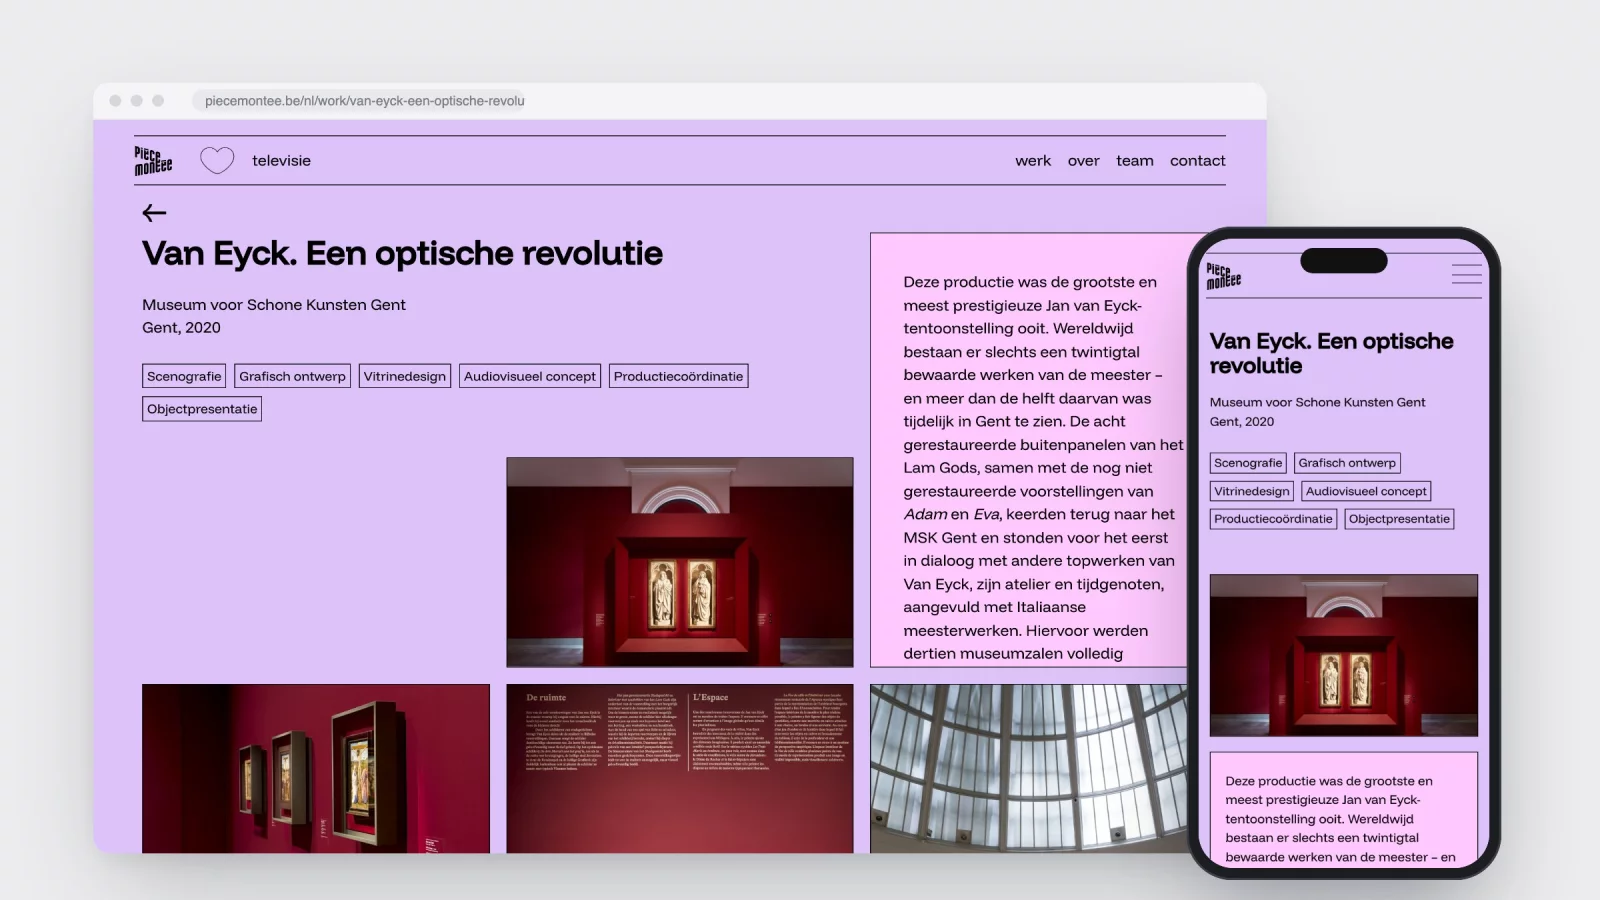Open the contact menu item
Viewport: 1600px width, 900px height.
[1198, 160]
